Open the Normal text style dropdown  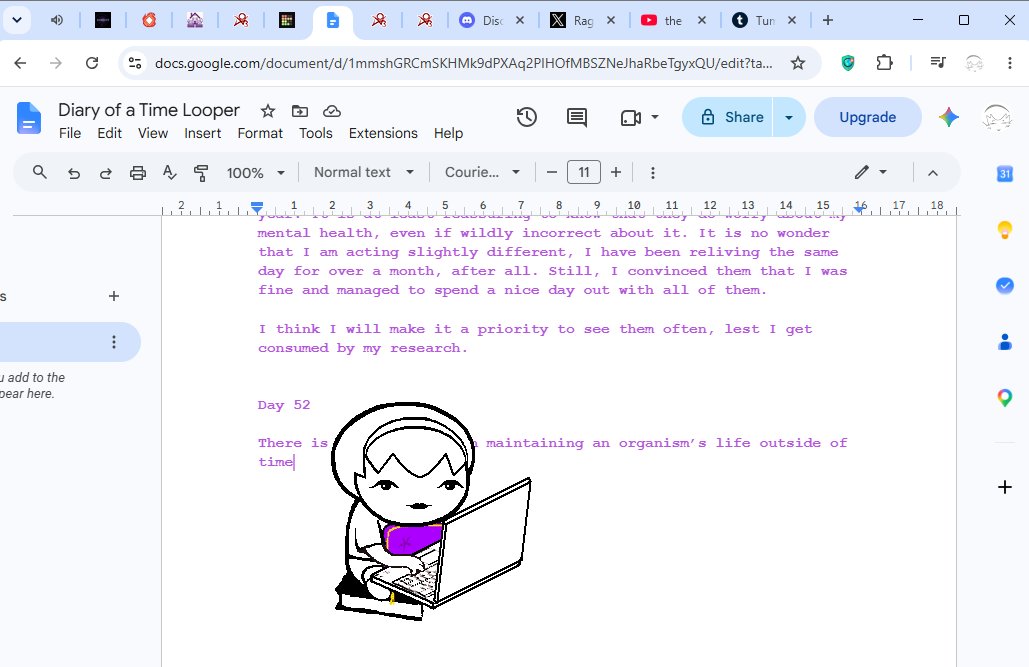click(x=364, y=172)
